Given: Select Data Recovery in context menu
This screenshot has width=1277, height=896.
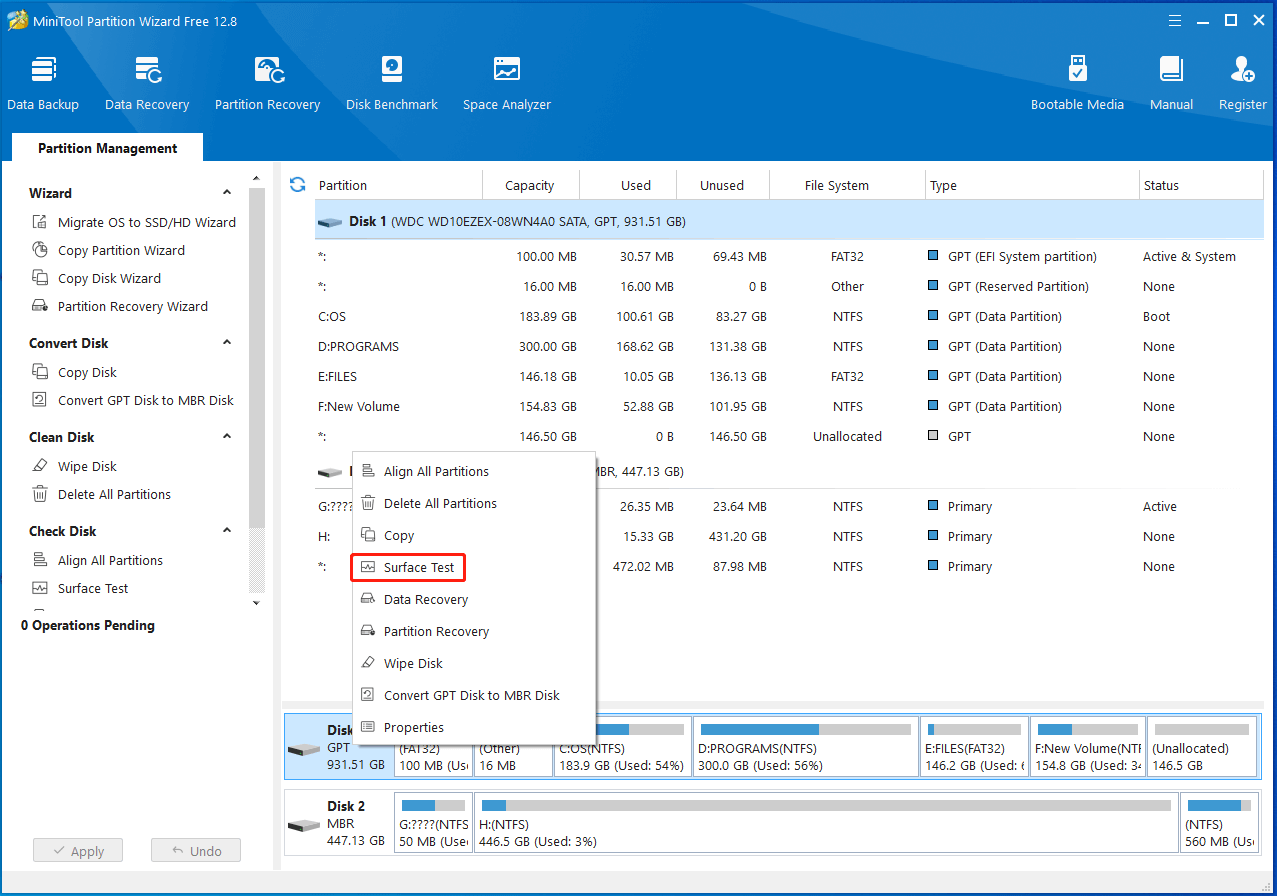Looking at the screenshot, I should tap(474, 599).
